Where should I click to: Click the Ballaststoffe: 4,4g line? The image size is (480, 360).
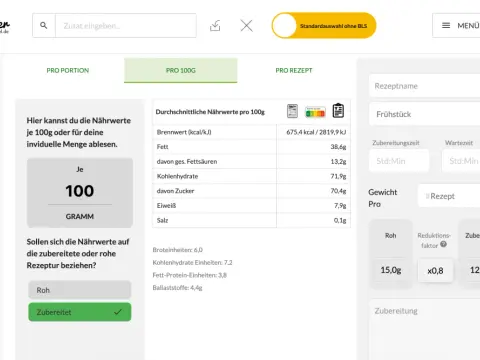pyautogui.click(x=178, y=288)
